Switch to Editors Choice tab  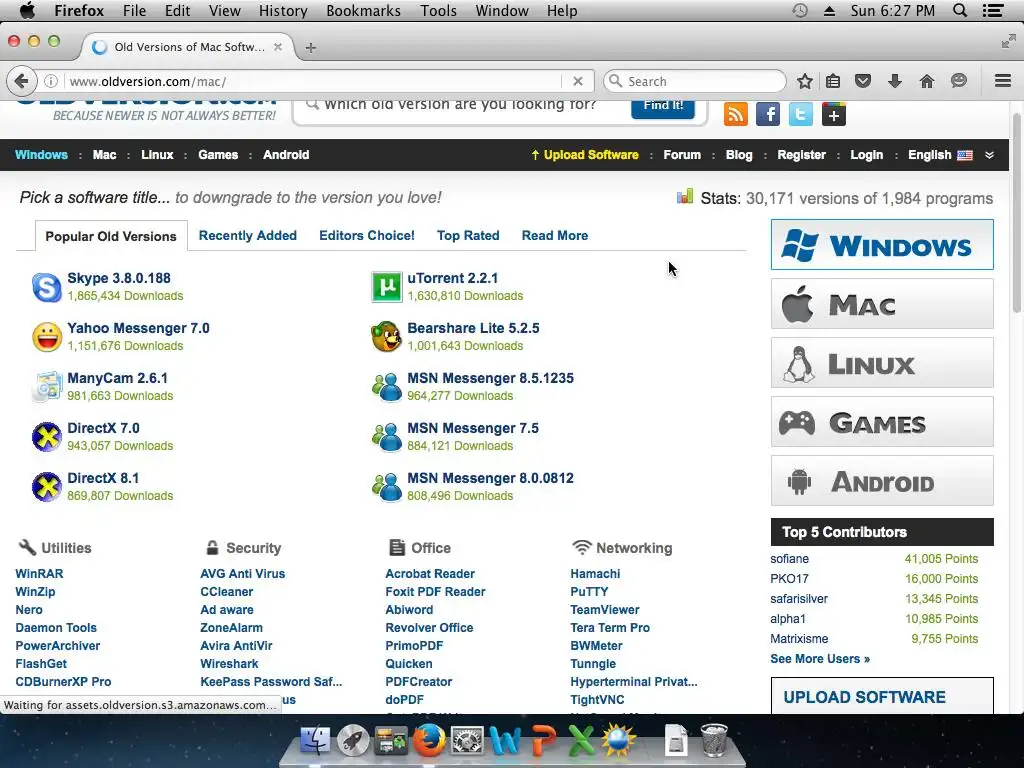coord(366,235)
